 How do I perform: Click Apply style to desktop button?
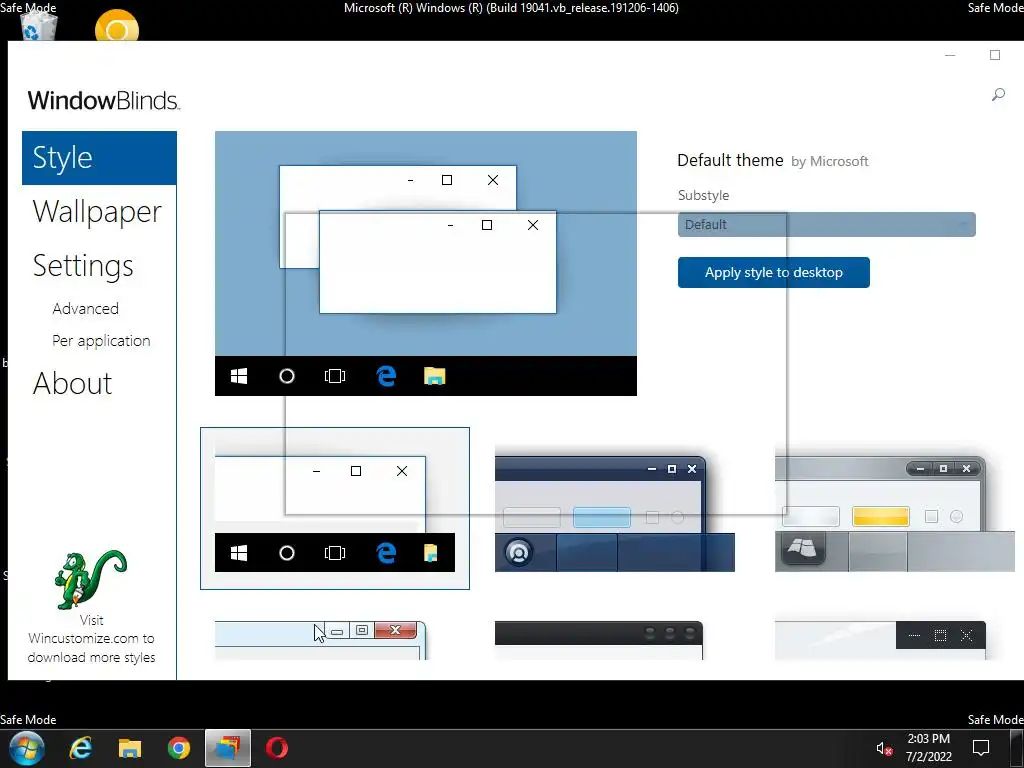[773, 272]
